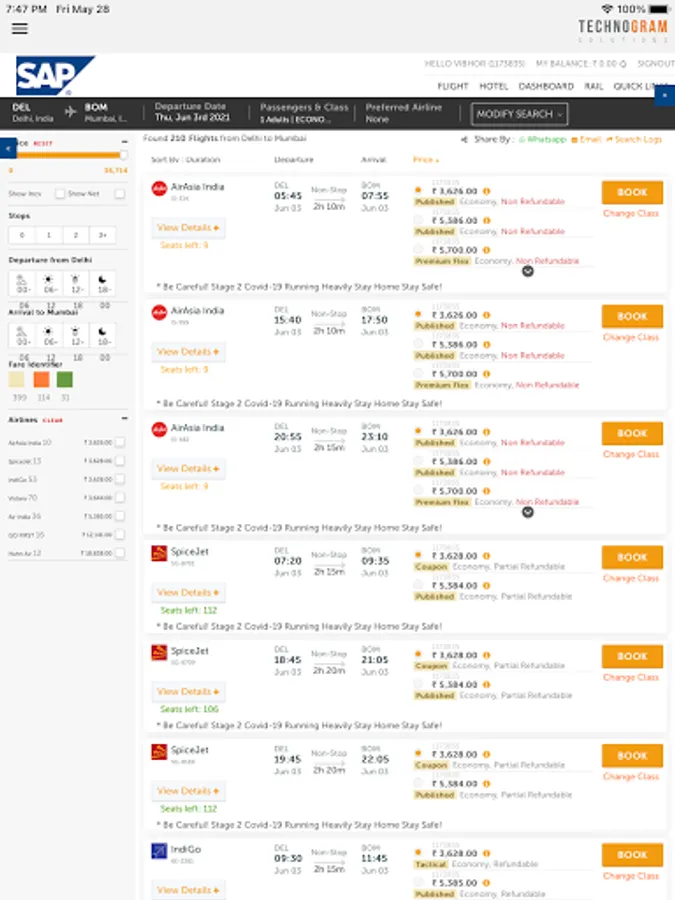The width and height of the screenshot is (675, 900).
Task: Select the afternoon arrival to Mumbai filter
Action: 76,335
